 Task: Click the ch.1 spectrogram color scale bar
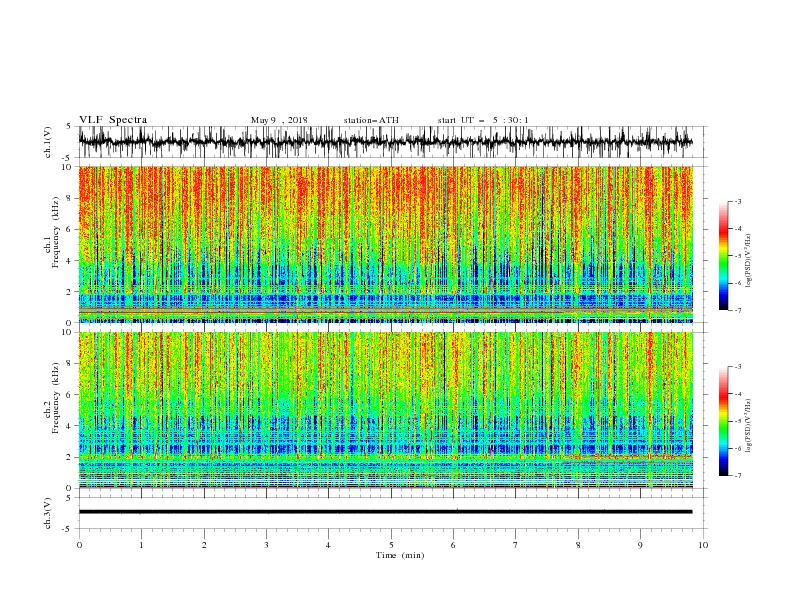tap(723, 256)
